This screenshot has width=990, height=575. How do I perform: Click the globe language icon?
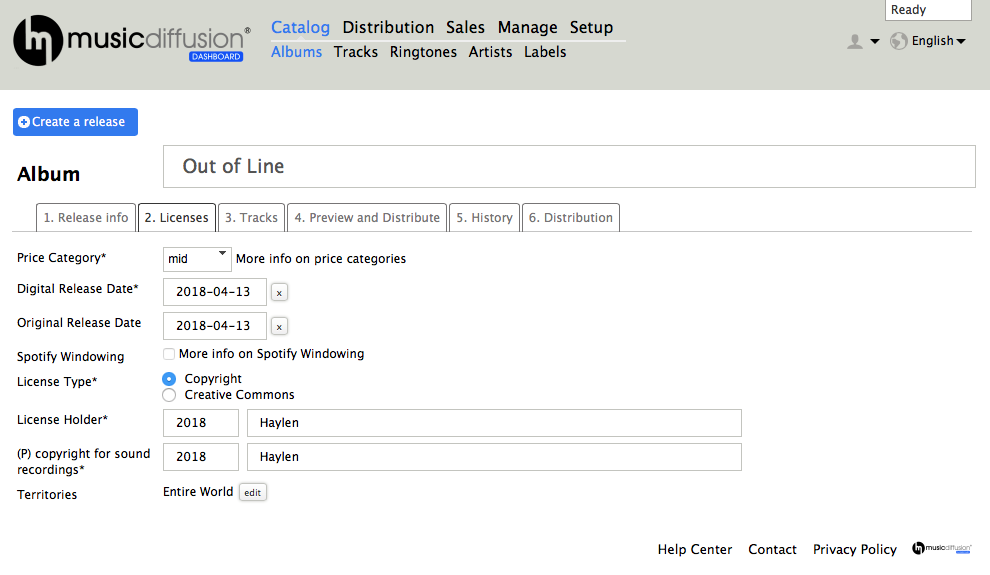click(898, 41)
